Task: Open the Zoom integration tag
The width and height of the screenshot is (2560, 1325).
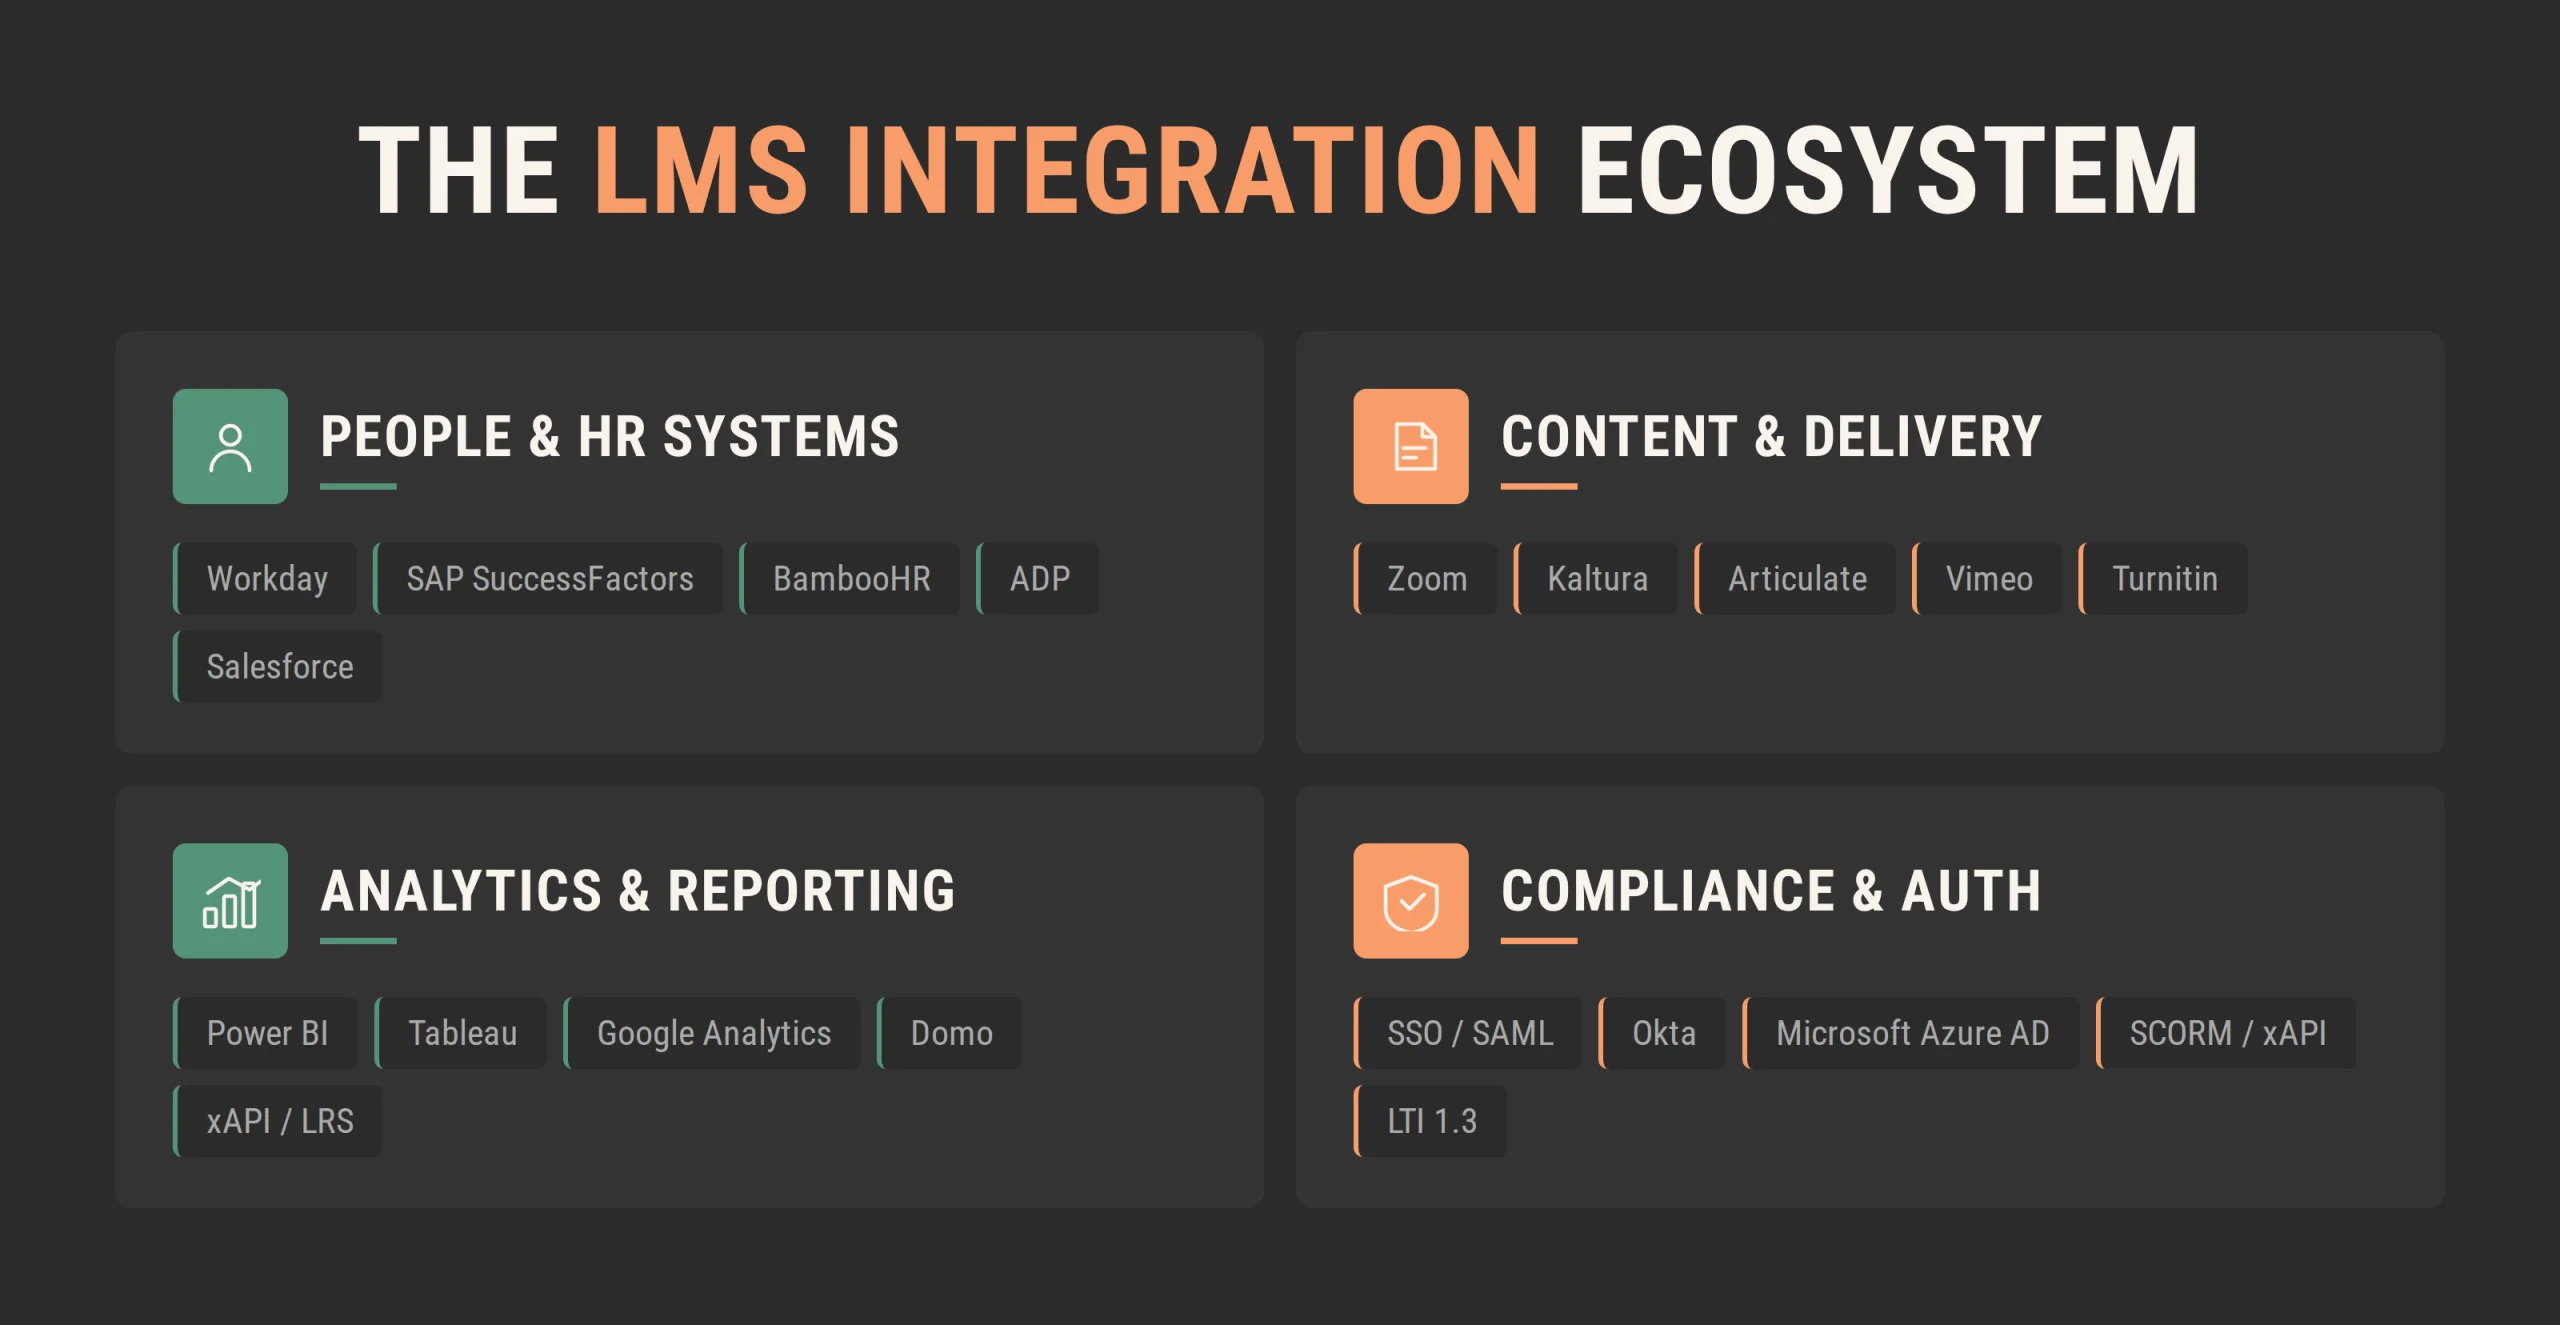Action: [x=1426, y=579]
